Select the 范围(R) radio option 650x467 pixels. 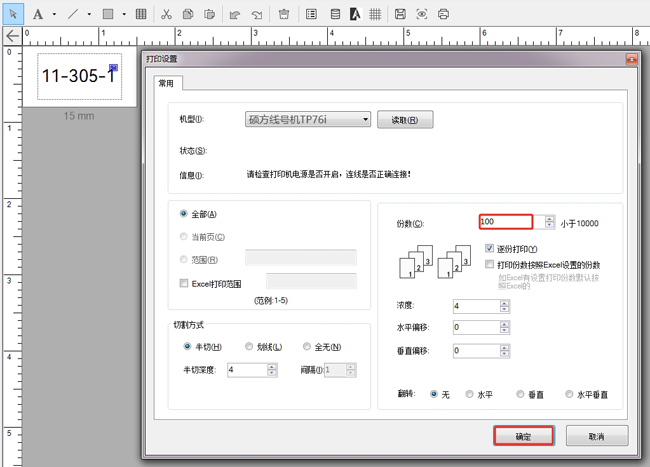pyautogui.click(x=184, y=259)
